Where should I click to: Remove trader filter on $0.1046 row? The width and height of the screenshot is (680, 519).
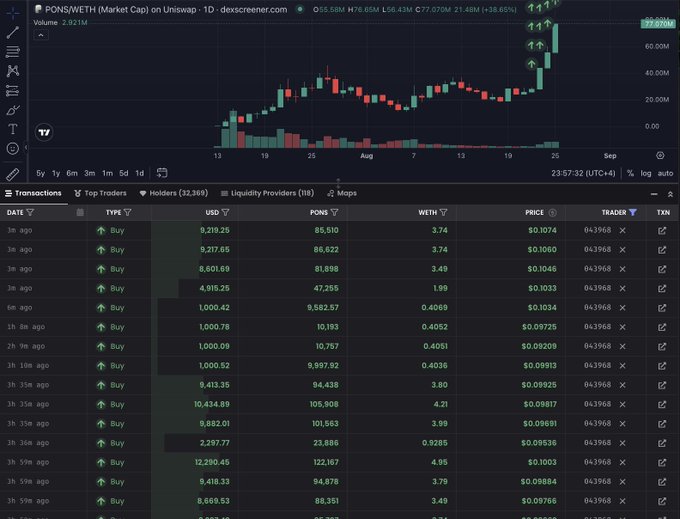point(622,269)
